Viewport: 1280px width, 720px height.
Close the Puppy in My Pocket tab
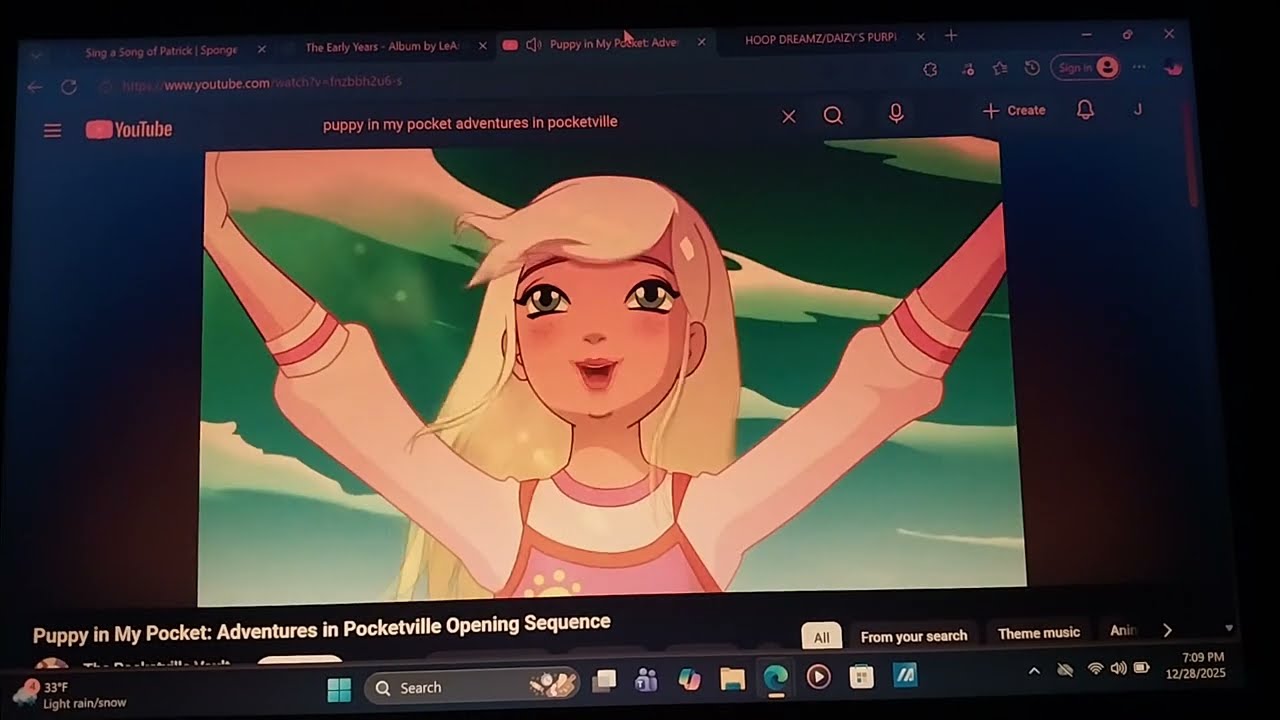tap(701, 42)
